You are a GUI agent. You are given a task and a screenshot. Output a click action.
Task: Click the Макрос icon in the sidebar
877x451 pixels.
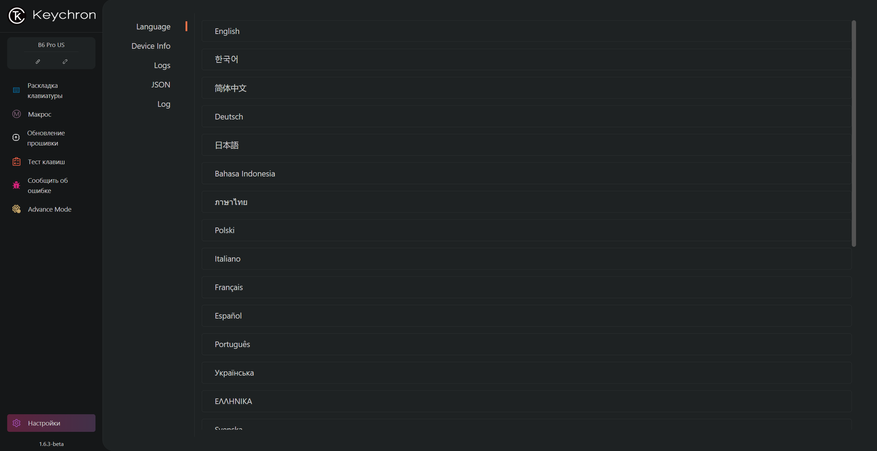click(16, 114)
